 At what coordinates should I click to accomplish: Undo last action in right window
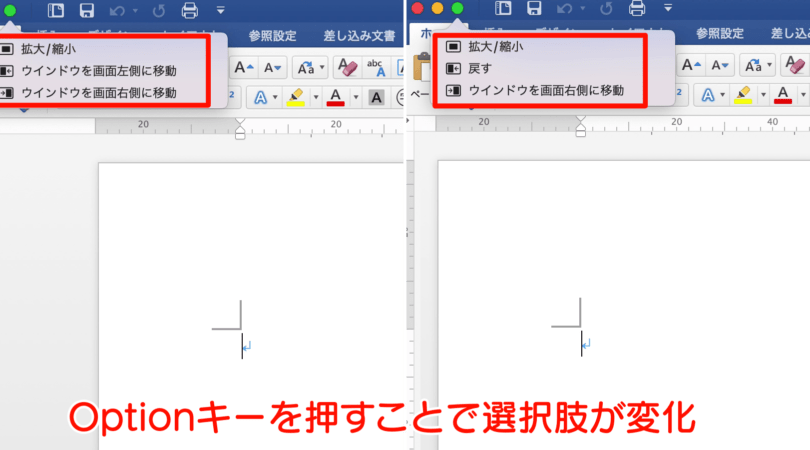coord(565,8)
